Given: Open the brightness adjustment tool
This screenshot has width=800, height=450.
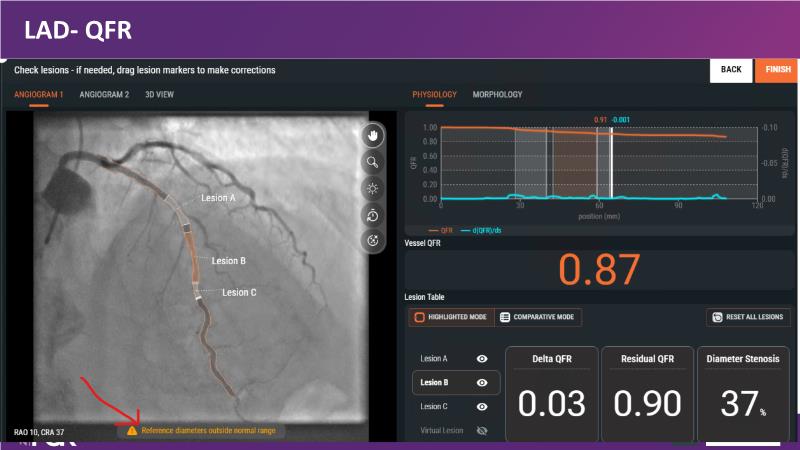Looking at the screenshot, I should [x=373, y=188].
